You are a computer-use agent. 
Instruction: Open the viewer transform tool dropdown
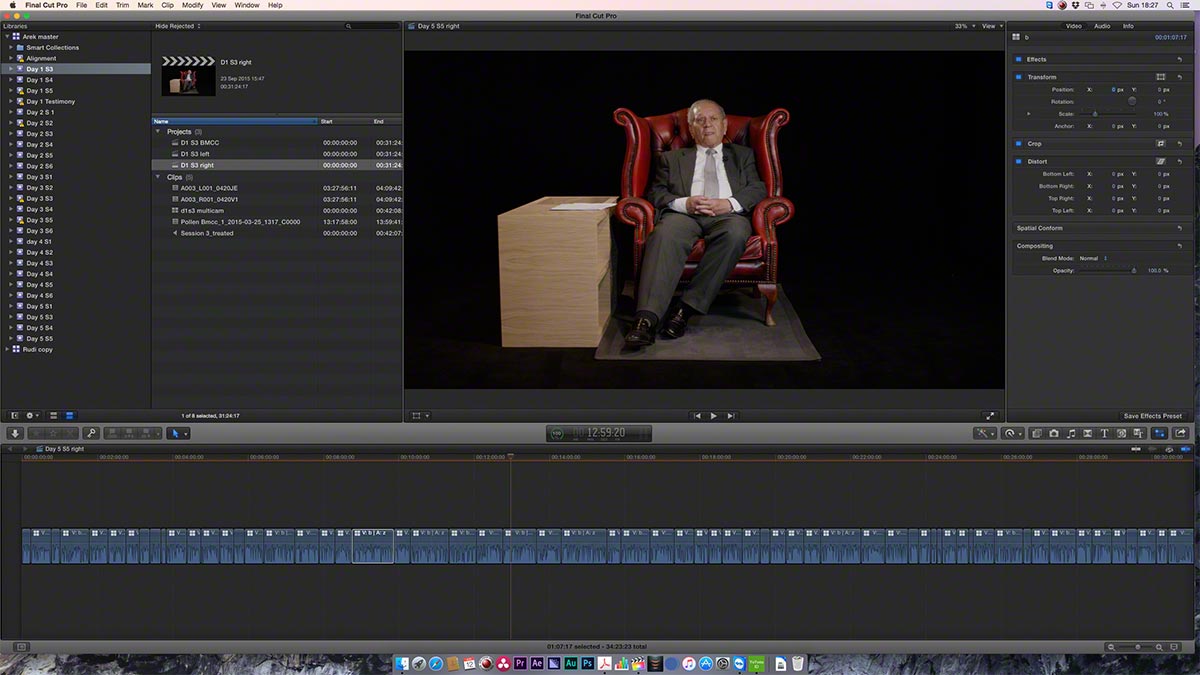[421, 416]
